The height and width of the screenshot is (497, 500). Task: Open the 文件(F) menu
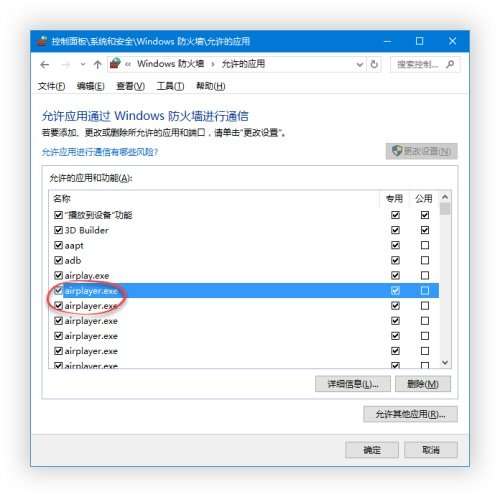[x=51, y=86]
